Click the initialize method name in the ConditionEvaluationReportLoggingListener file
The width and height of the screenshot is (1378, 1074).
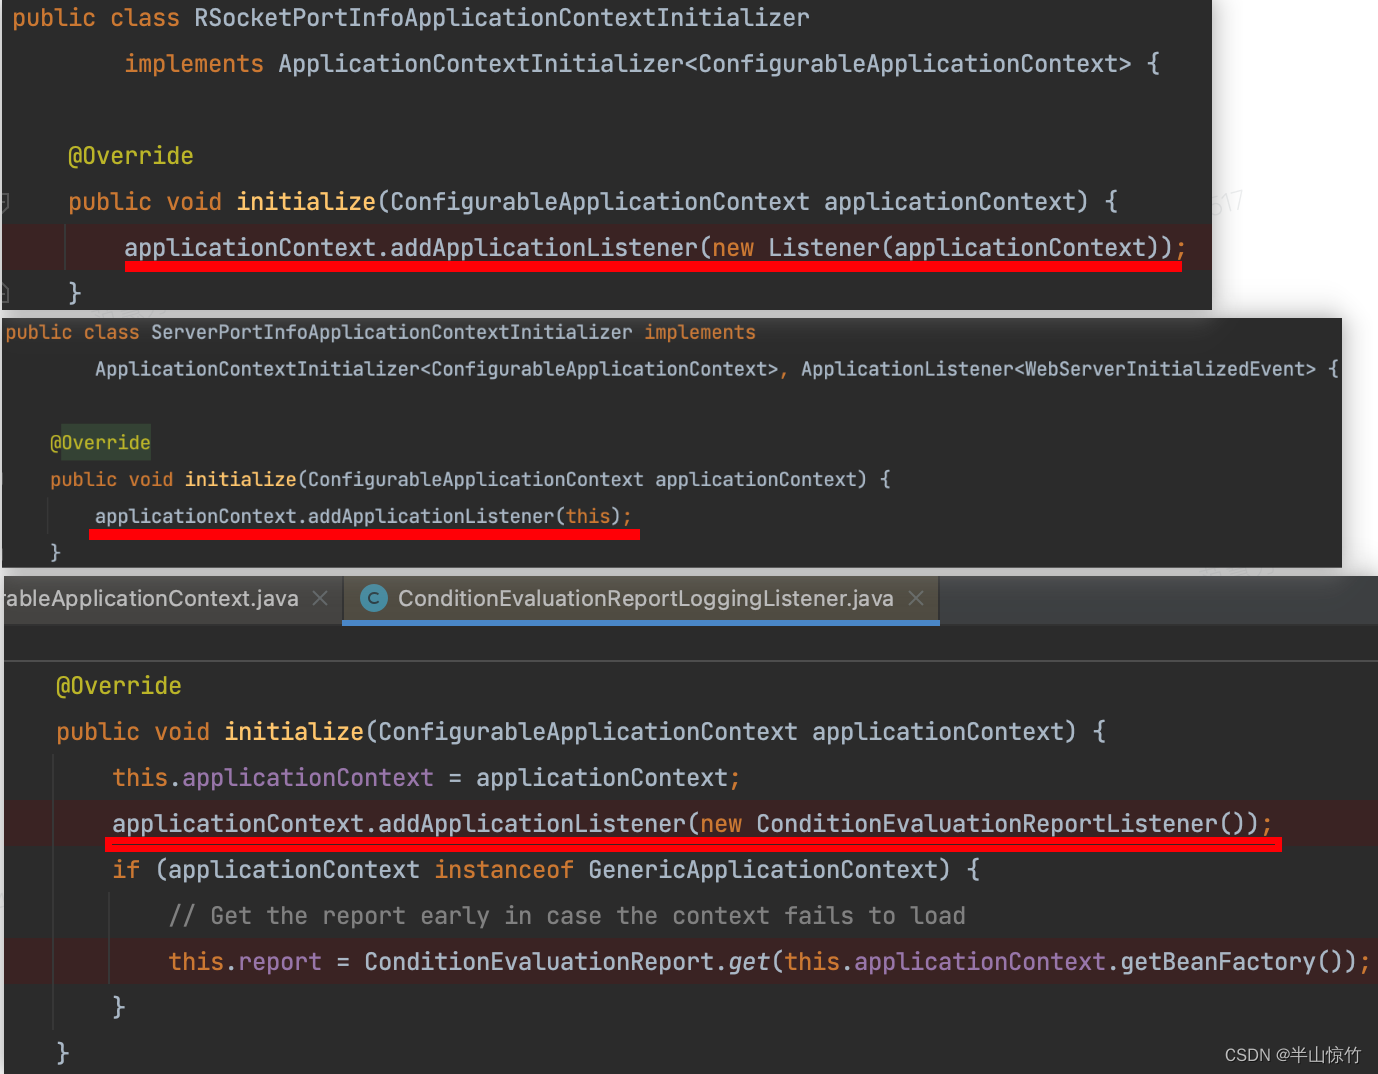[x=294, y=731]
